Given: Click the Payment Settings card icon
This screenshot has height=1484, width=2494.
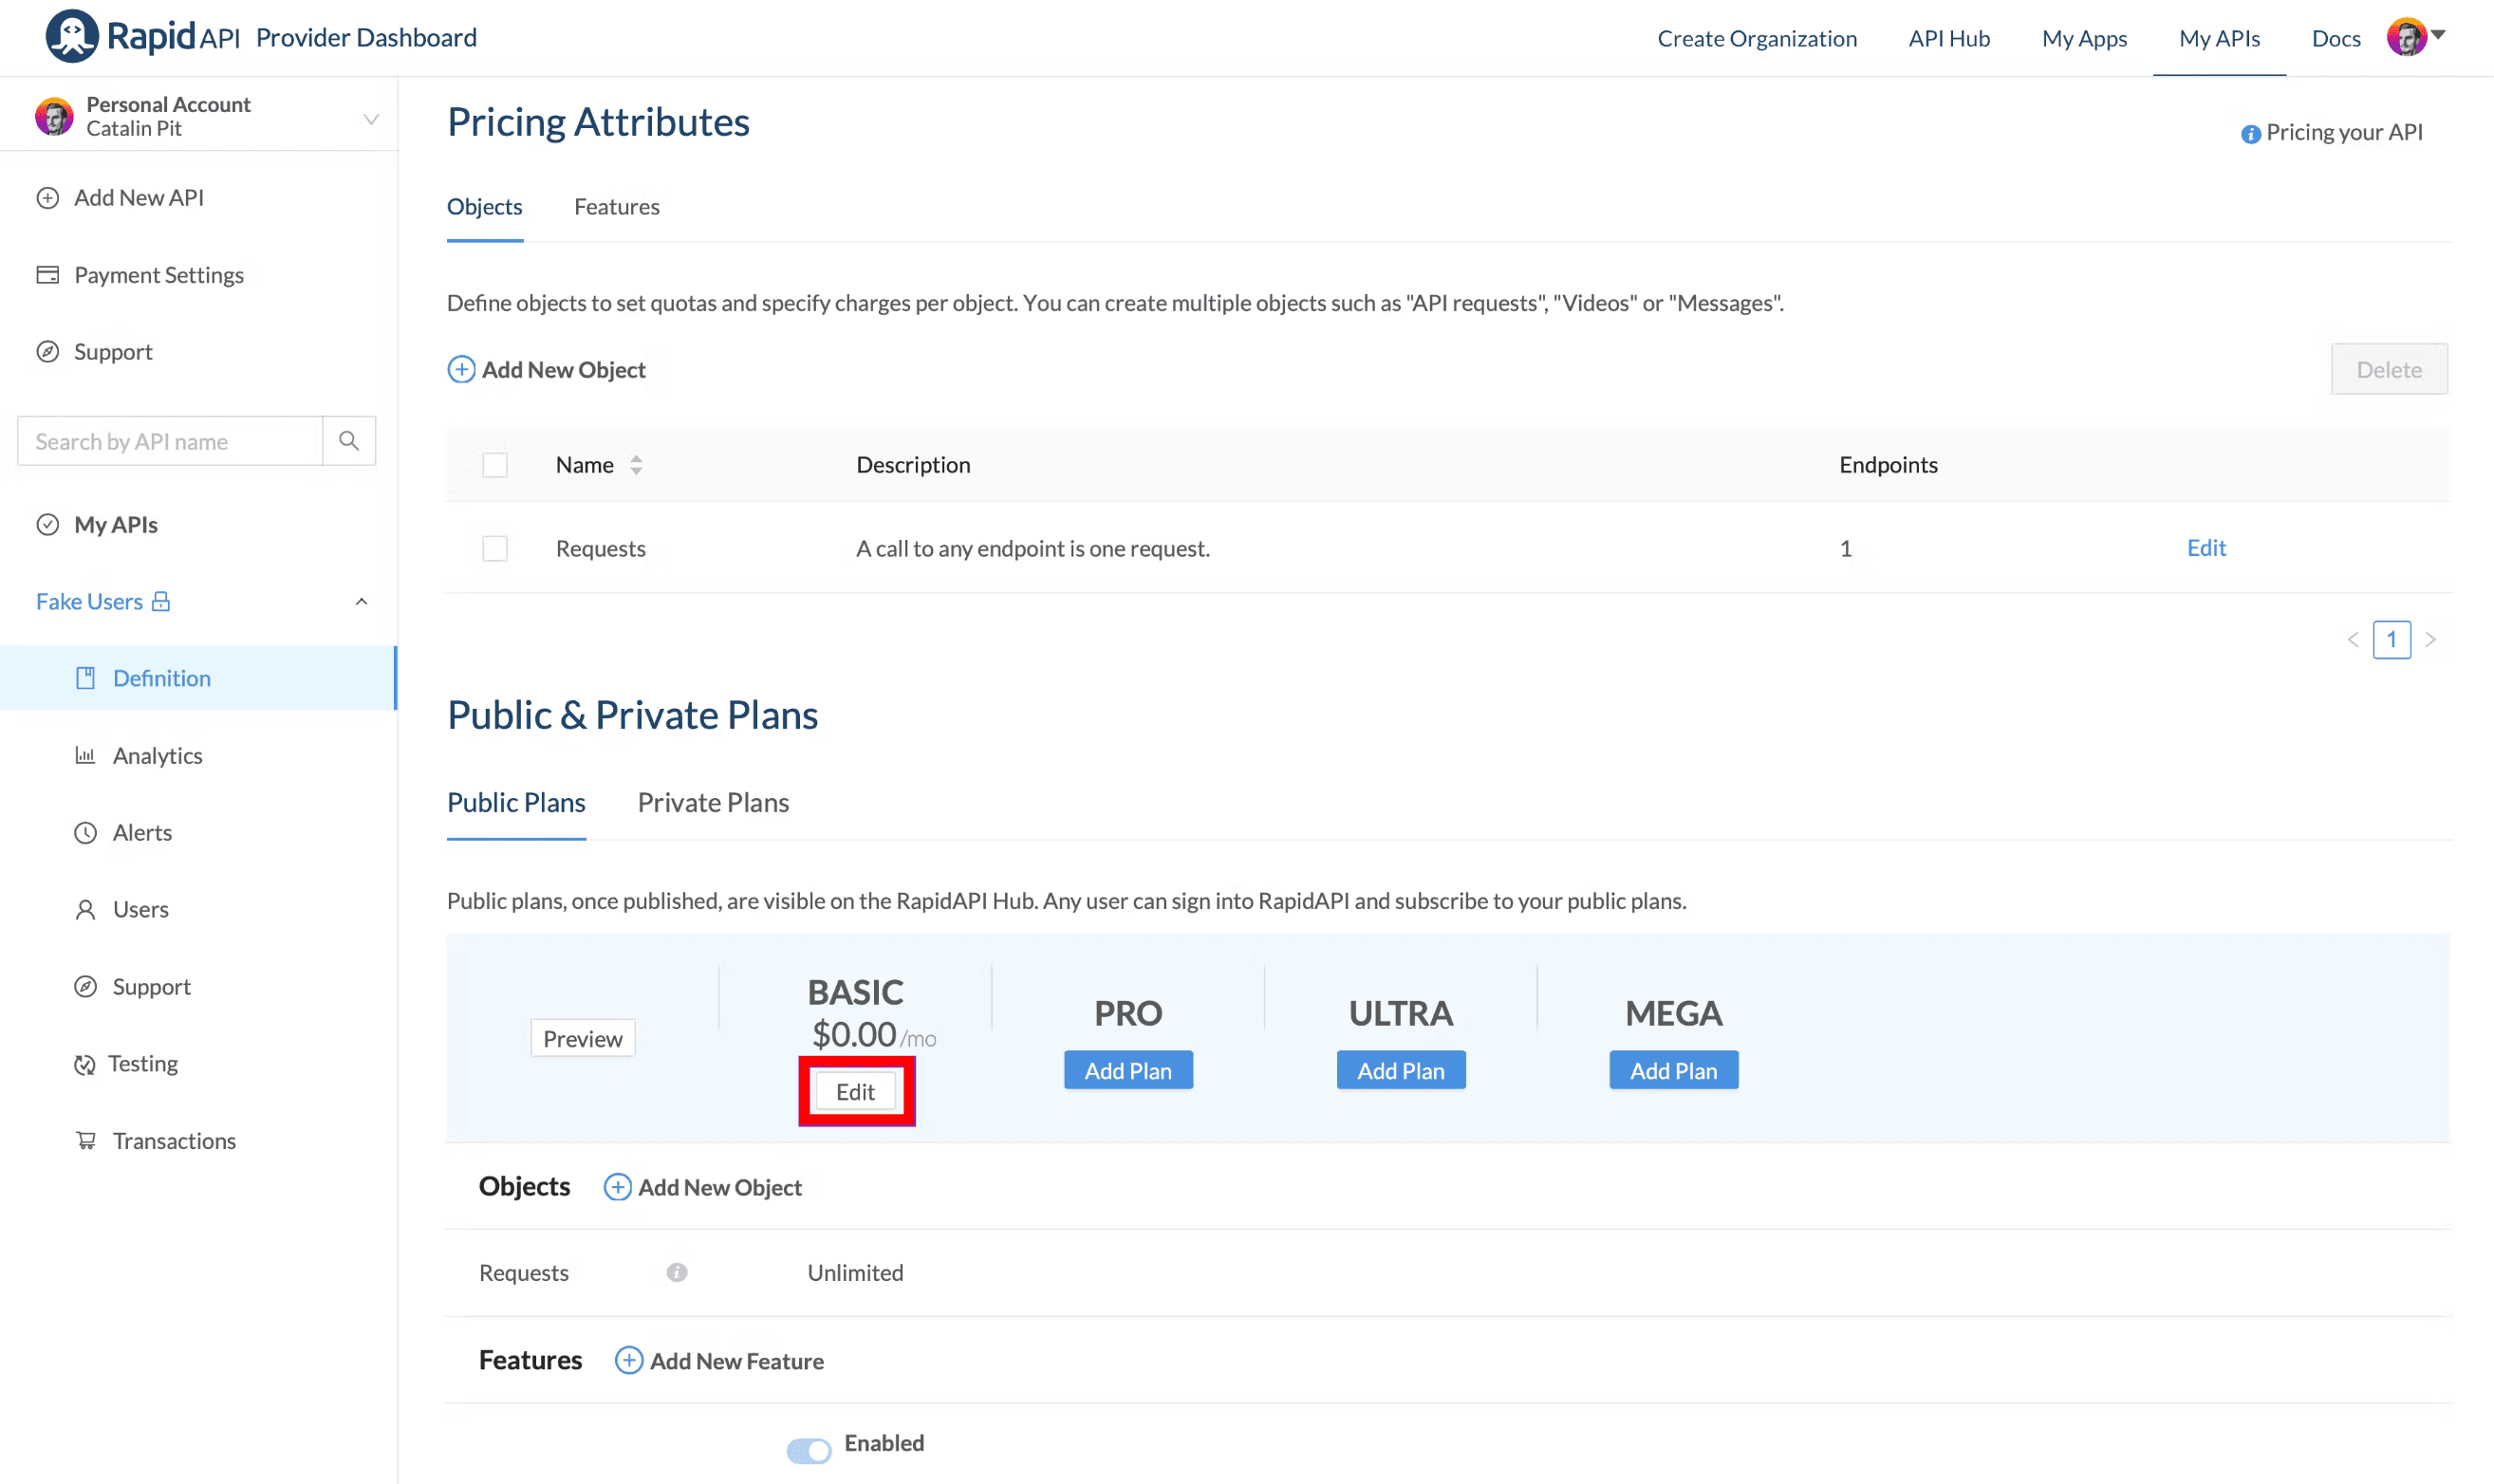Looking at the screenshot, I should 48,275.
